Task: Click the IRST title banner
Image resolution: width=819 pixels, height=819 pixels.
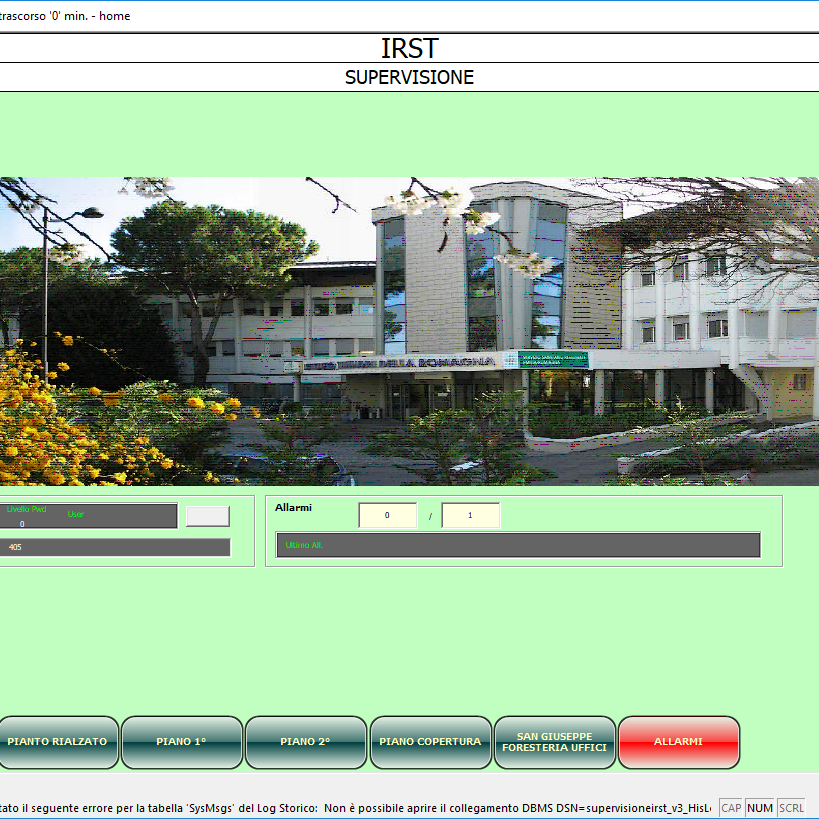Action: (409, 48)
